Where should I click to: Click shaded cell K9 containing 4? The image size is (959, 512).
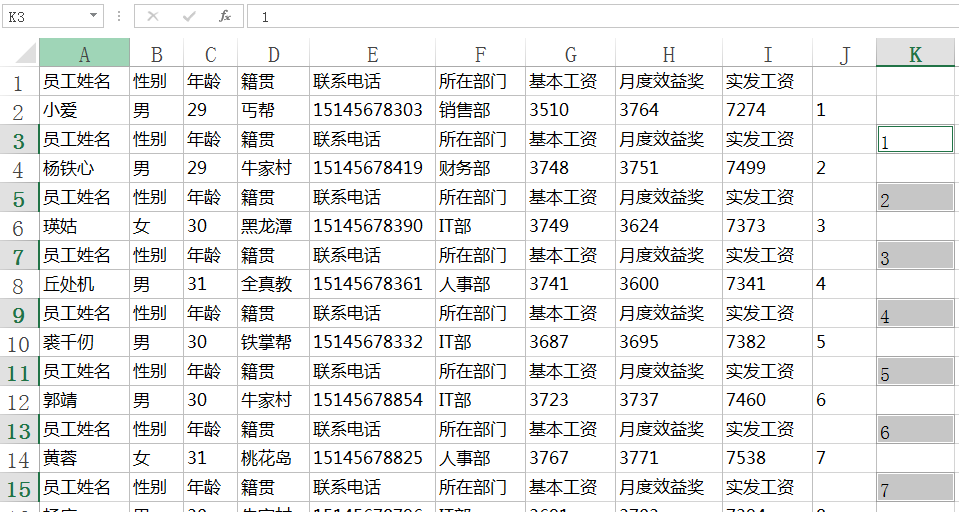coord(915,313)
